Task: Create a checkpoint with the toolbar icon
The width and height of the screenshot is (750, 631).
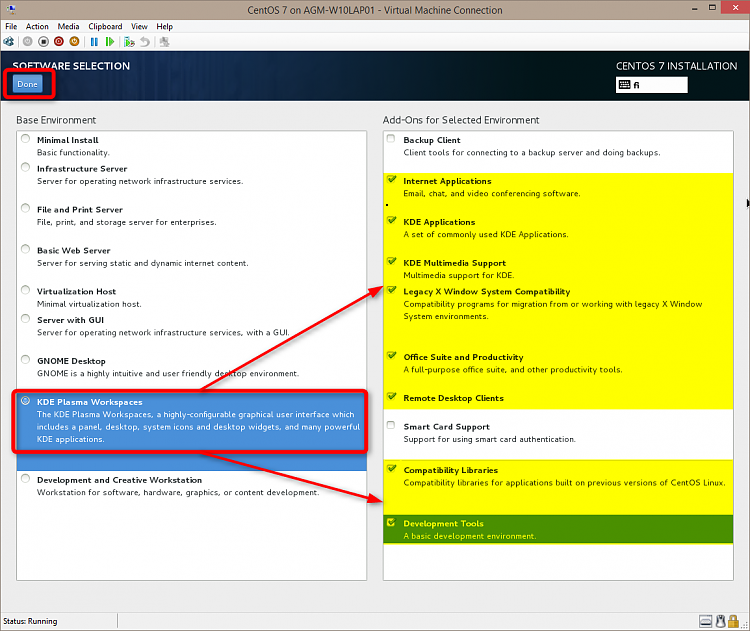Action: [129, 42]
